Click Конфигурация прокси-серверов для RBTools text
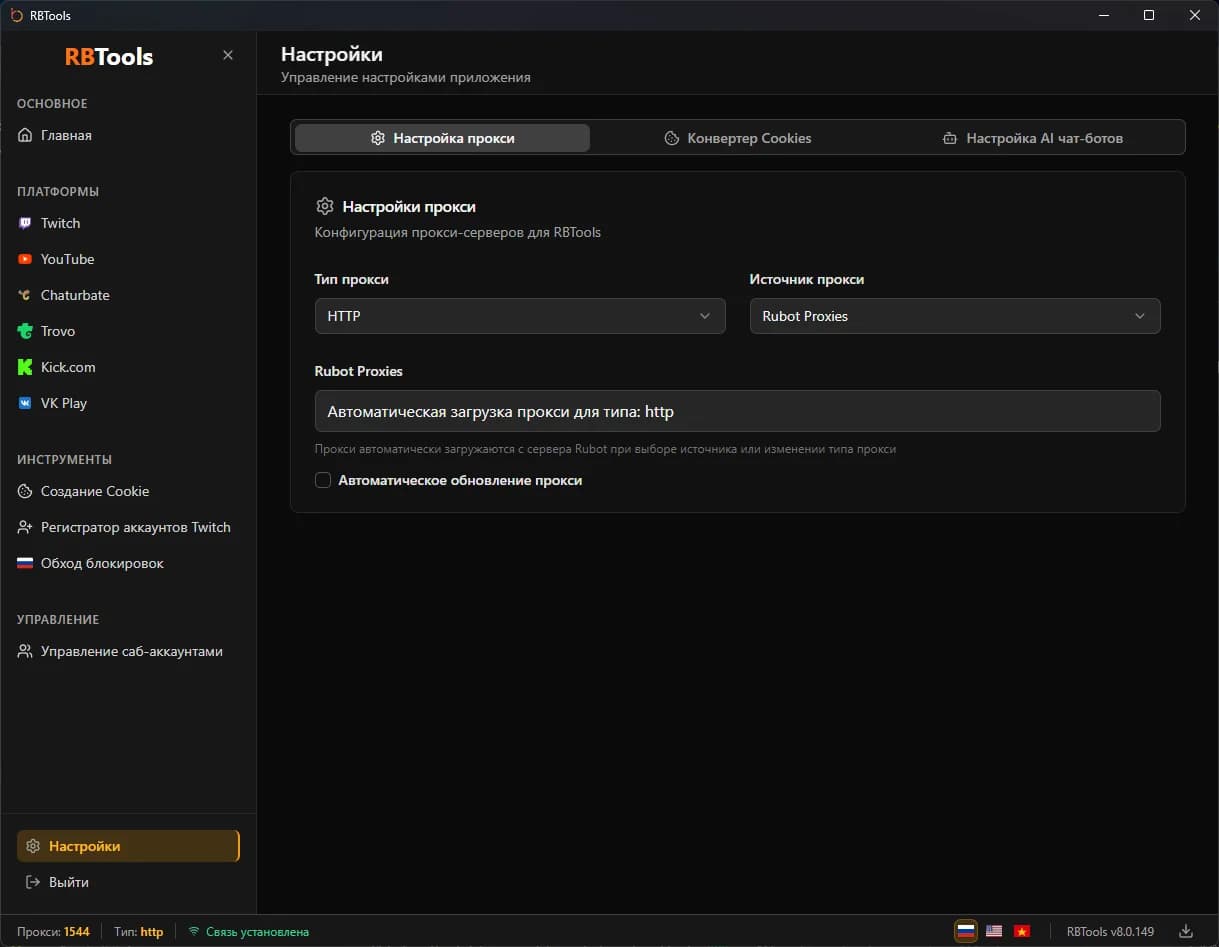1219x947 pixels. 458,232
